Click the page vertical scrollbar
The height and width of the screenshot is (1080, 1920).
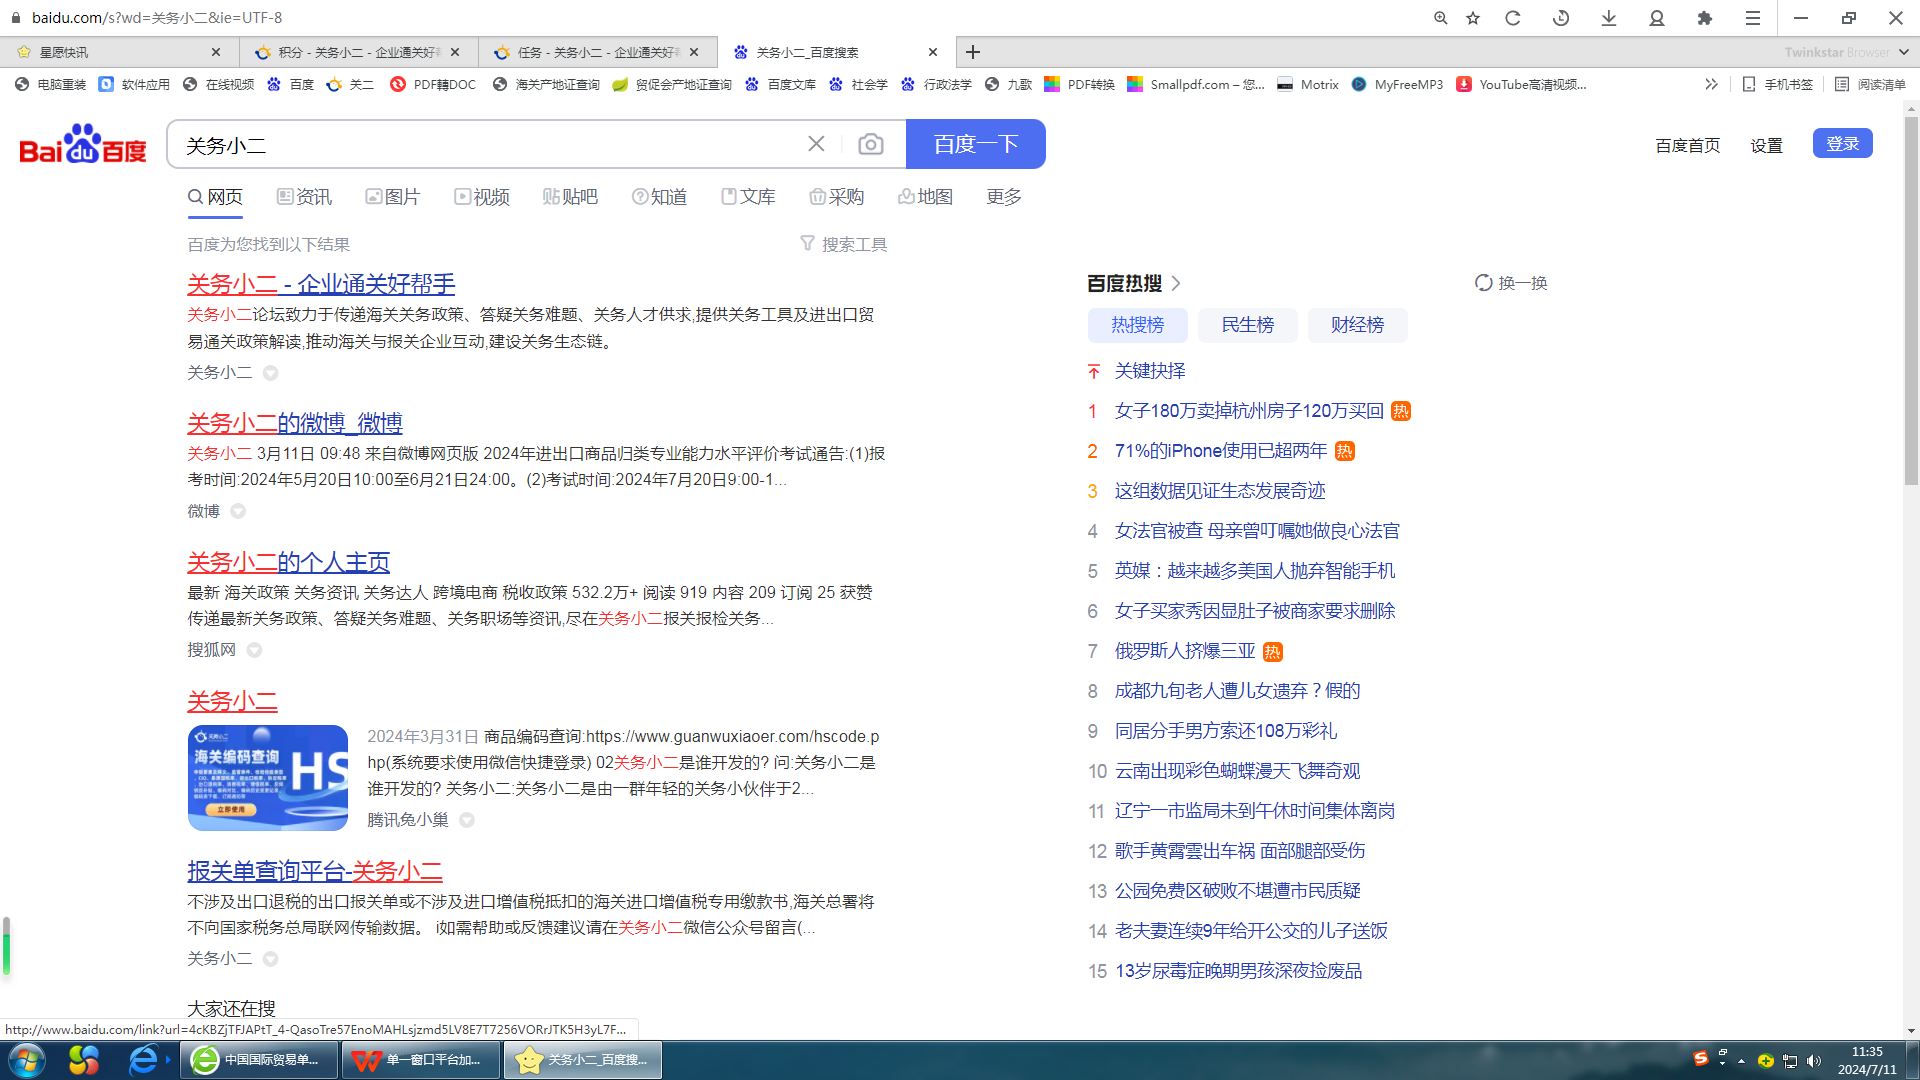(x=1911, y=300)
